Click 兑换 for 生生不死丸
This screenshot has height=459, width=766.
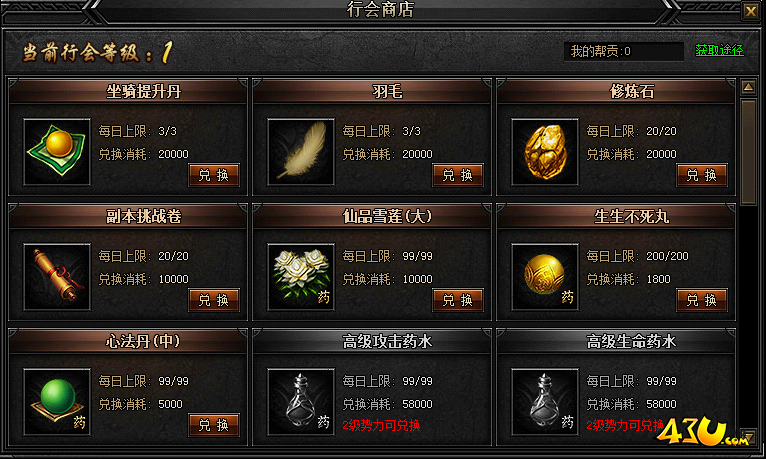click(x=702, y=300)
